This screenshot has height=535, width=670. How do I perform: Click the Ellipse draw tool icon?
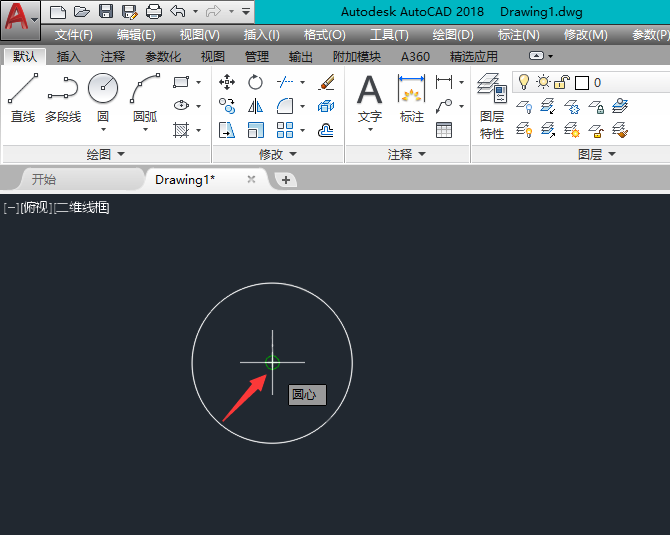tap(181, 105)
